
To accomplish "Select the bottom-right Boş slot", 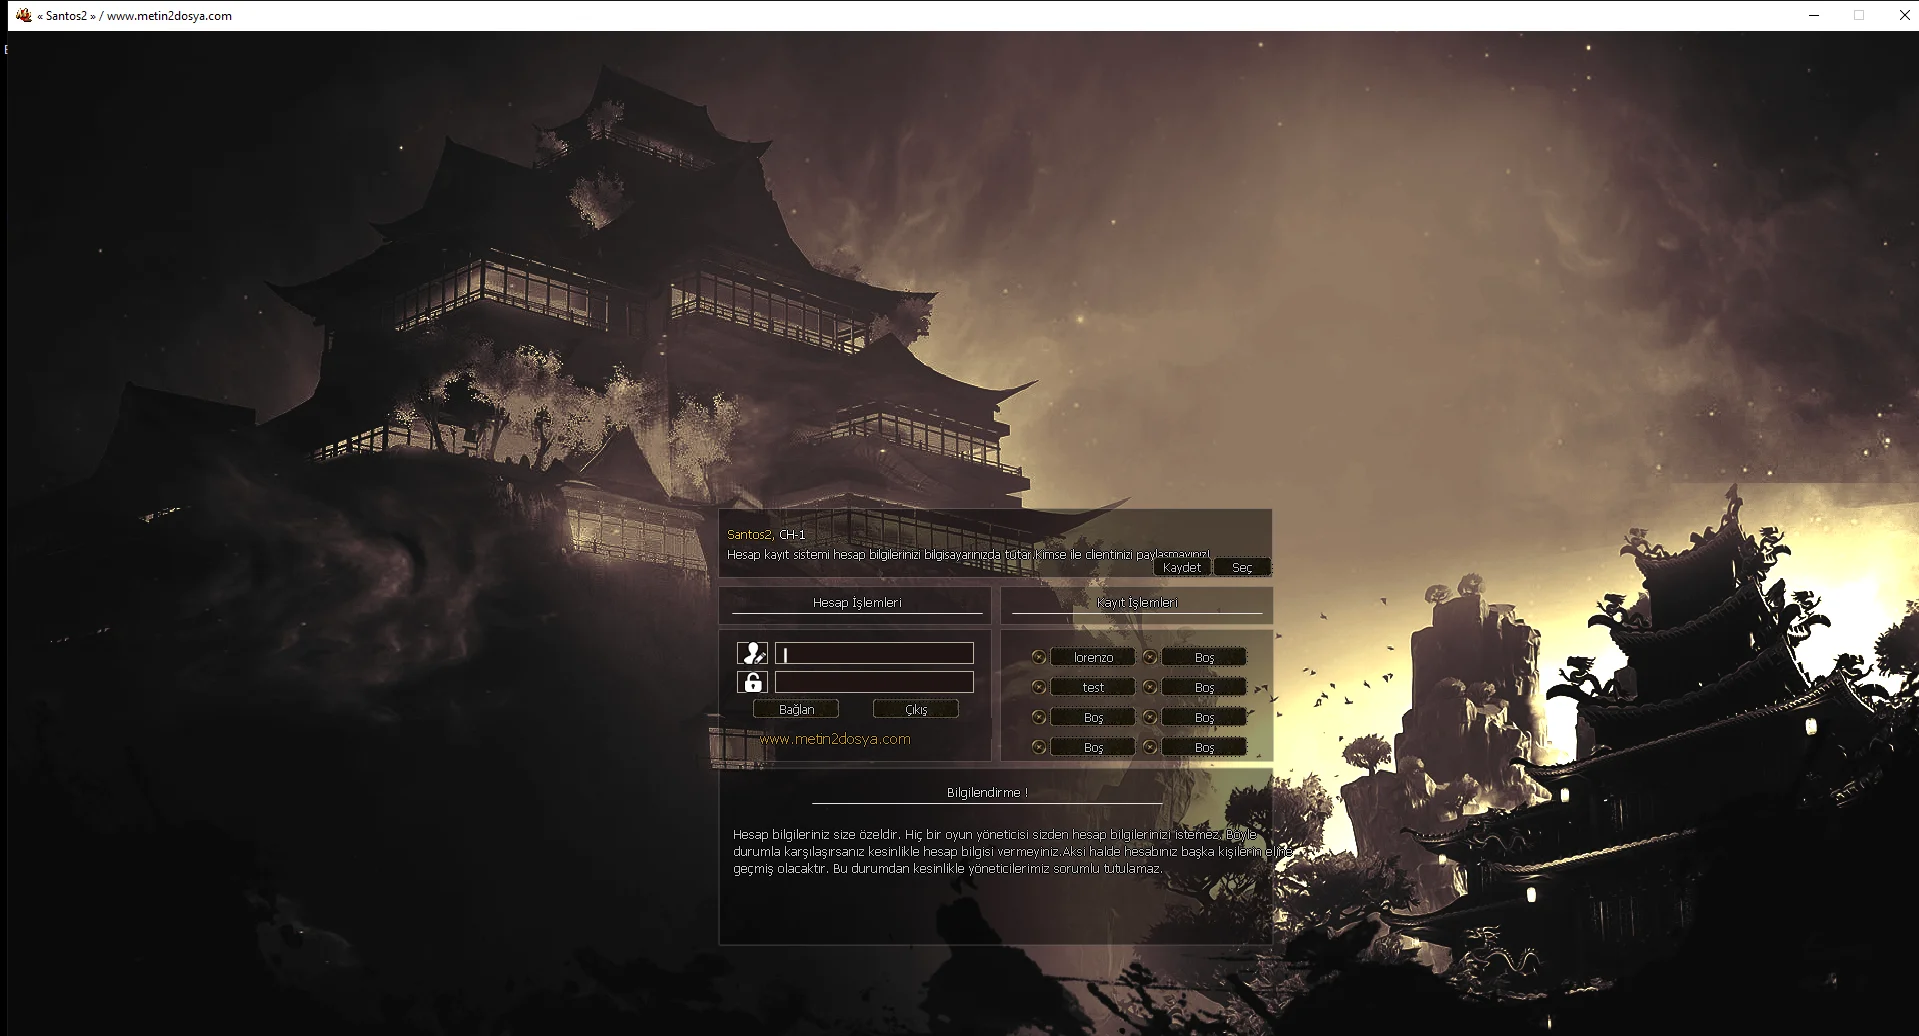I will click(x=1204, y=747).
